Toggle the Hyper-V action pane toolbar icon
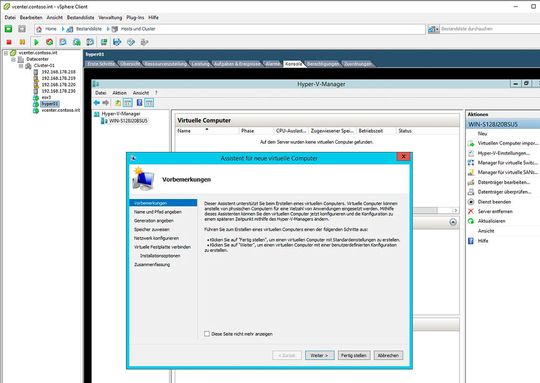The image size is (540, 383). click(149, 103)
